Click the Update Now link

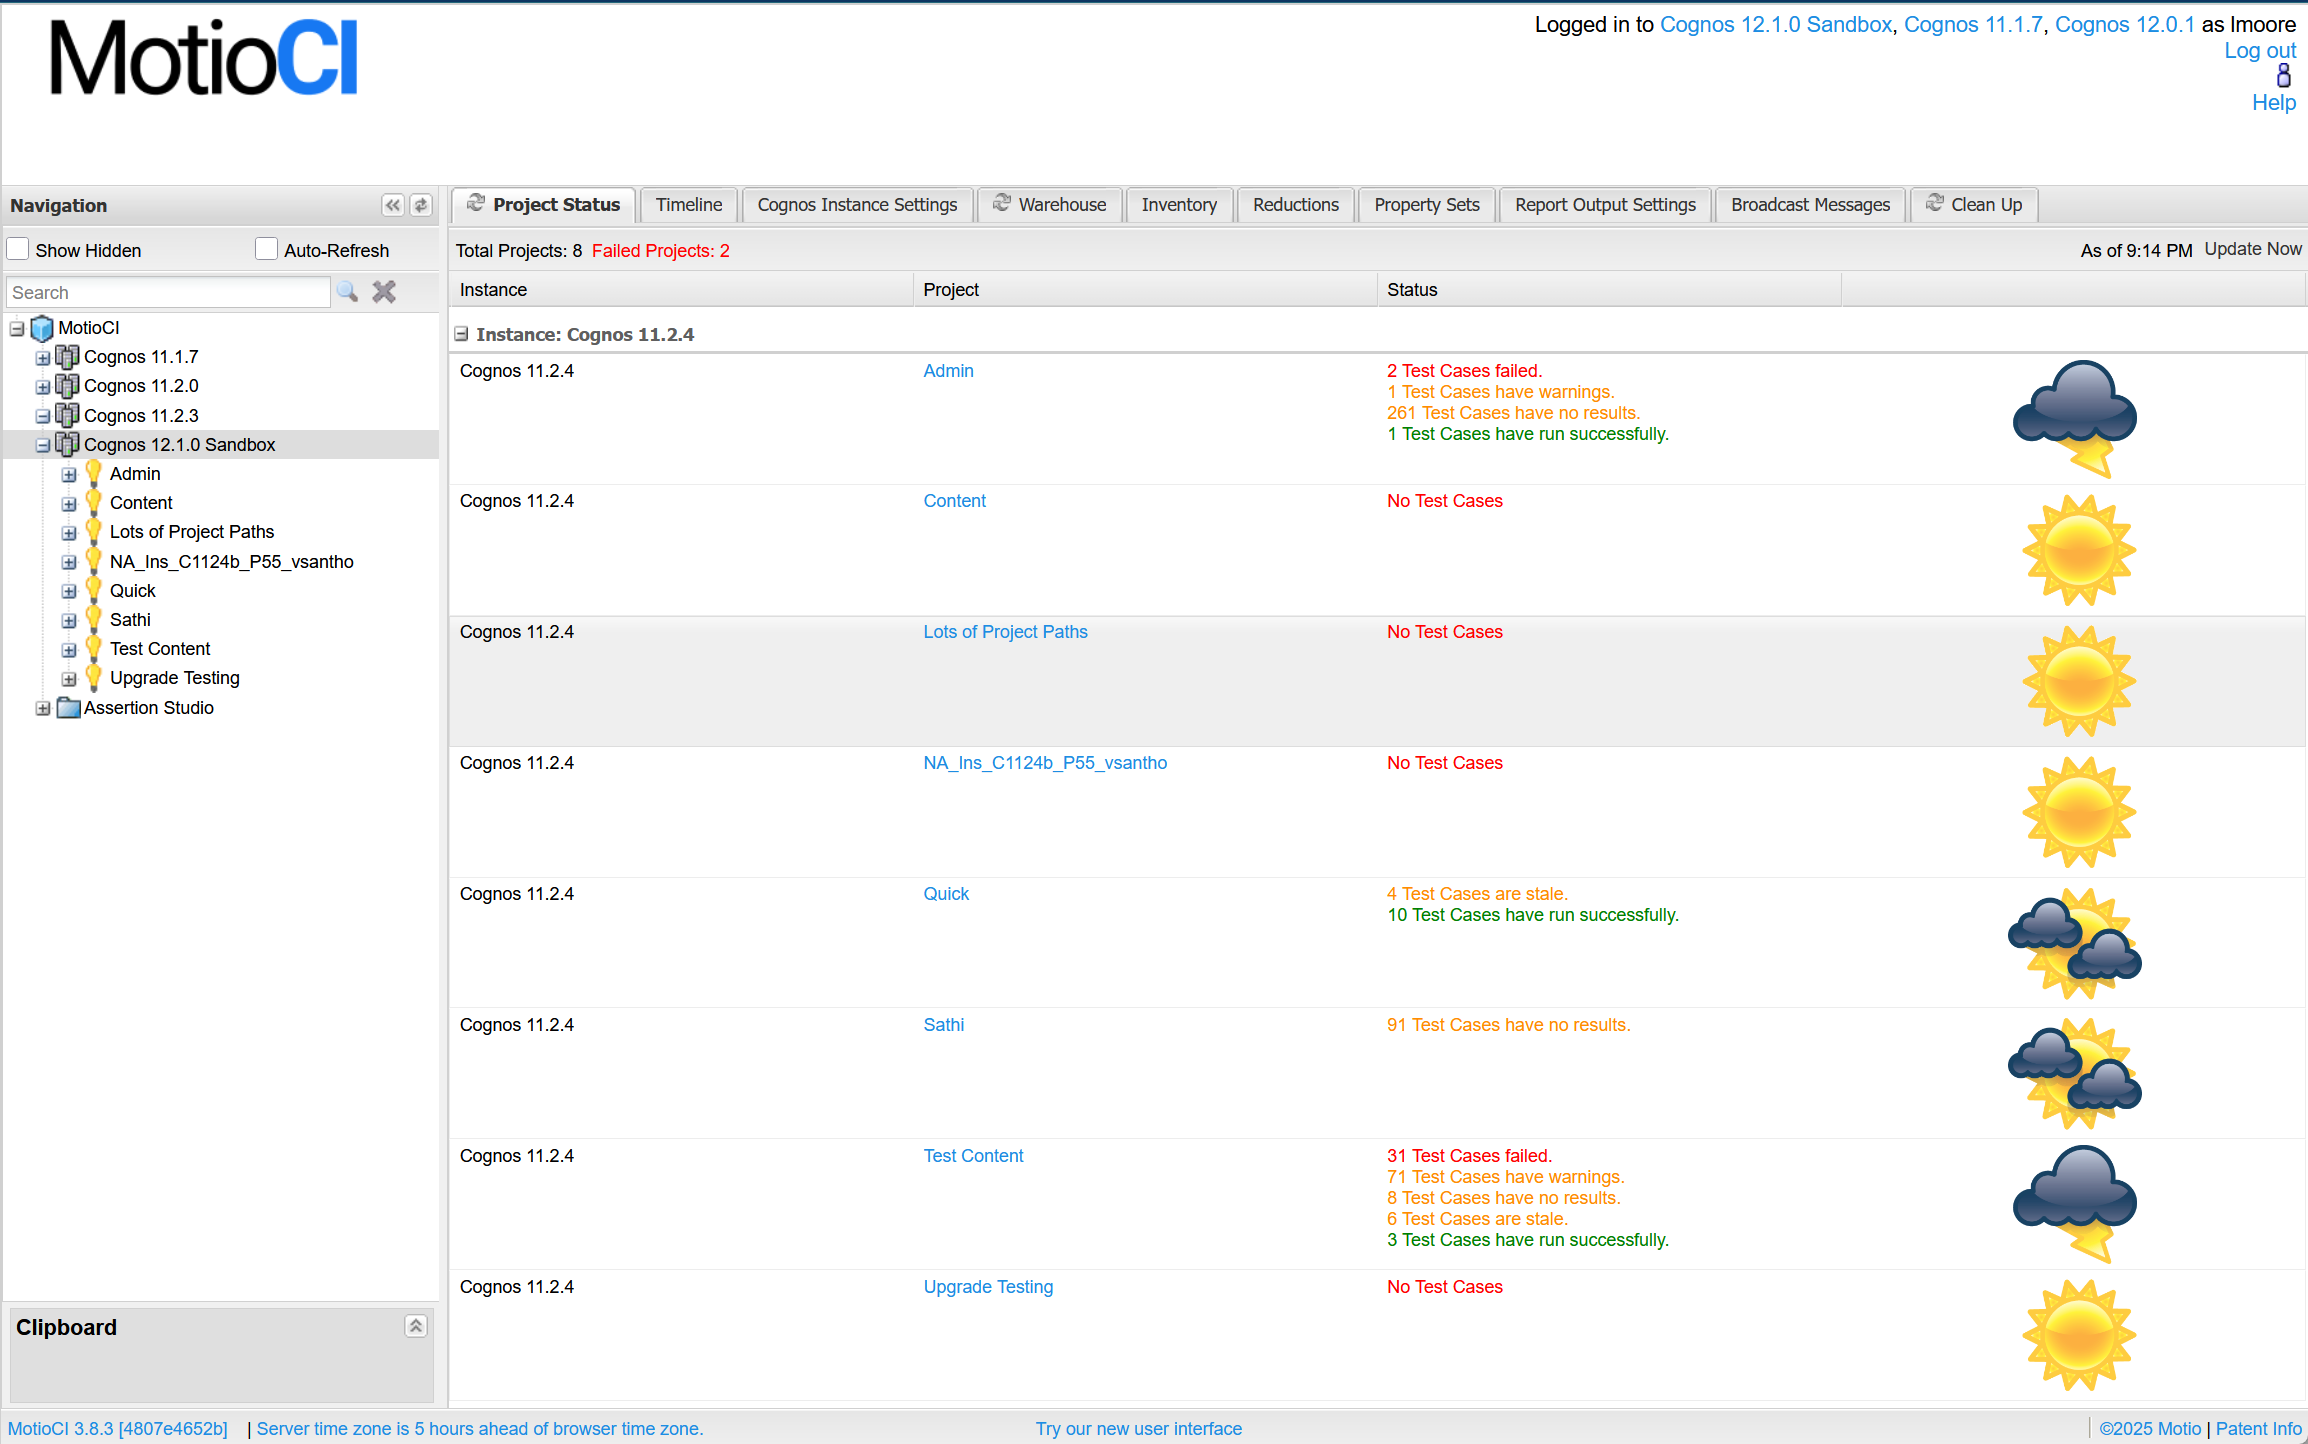(x=2252, y=249)
